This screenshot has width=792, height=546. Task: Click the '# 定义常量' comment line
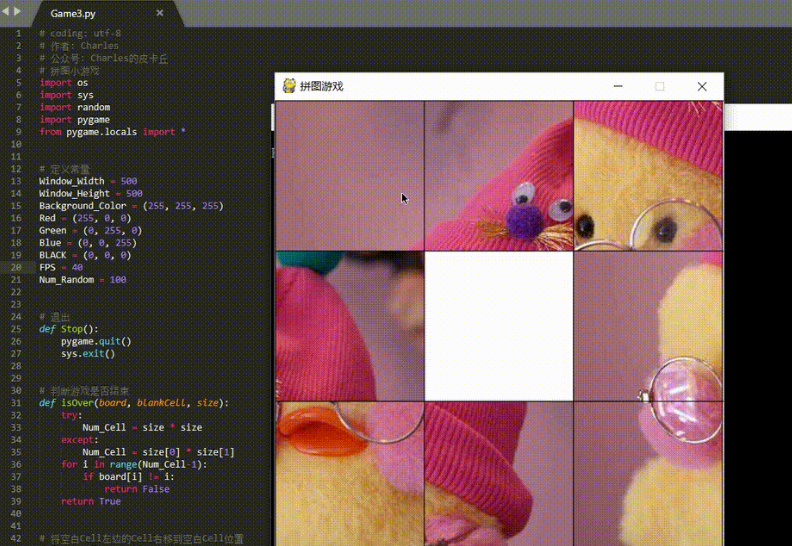click(x=64, y=169)
